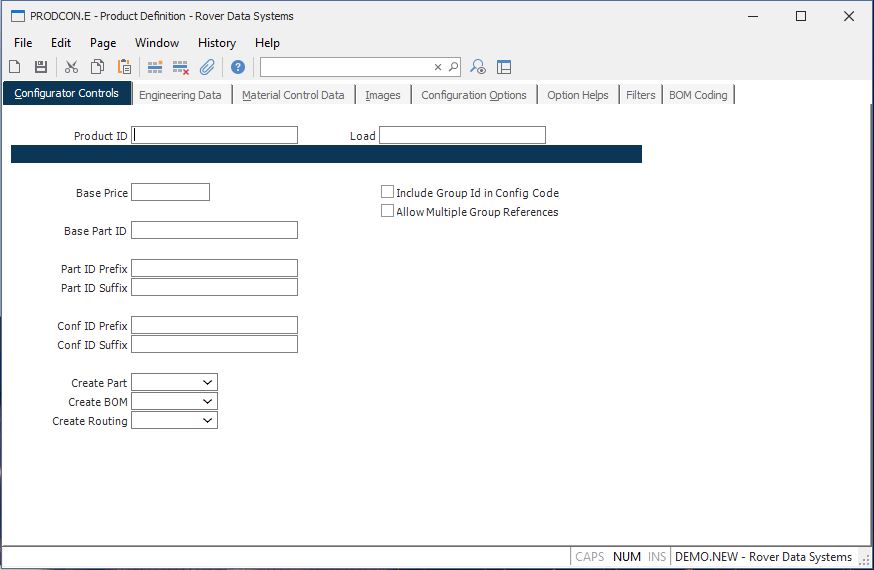
Task: Open attachments with the paperclip icon
Action: coord(207,67)
